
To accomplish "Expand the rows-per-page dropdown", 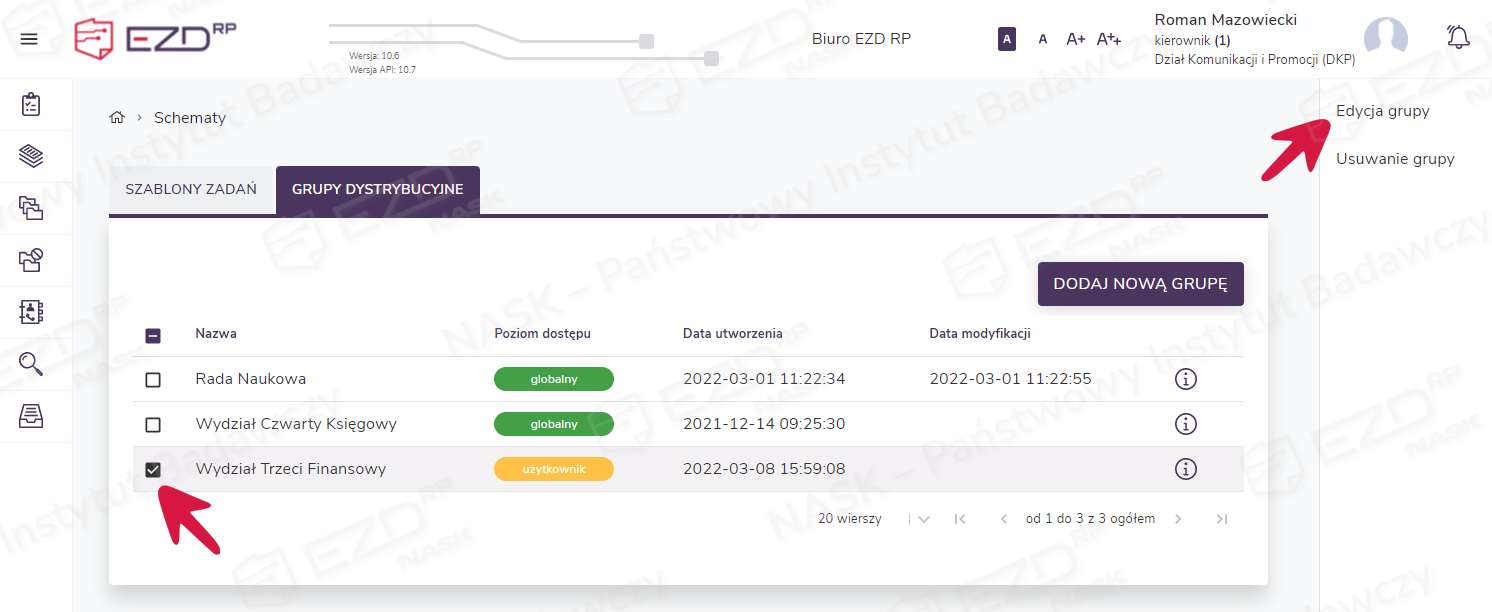I will (x=923, y=519).
